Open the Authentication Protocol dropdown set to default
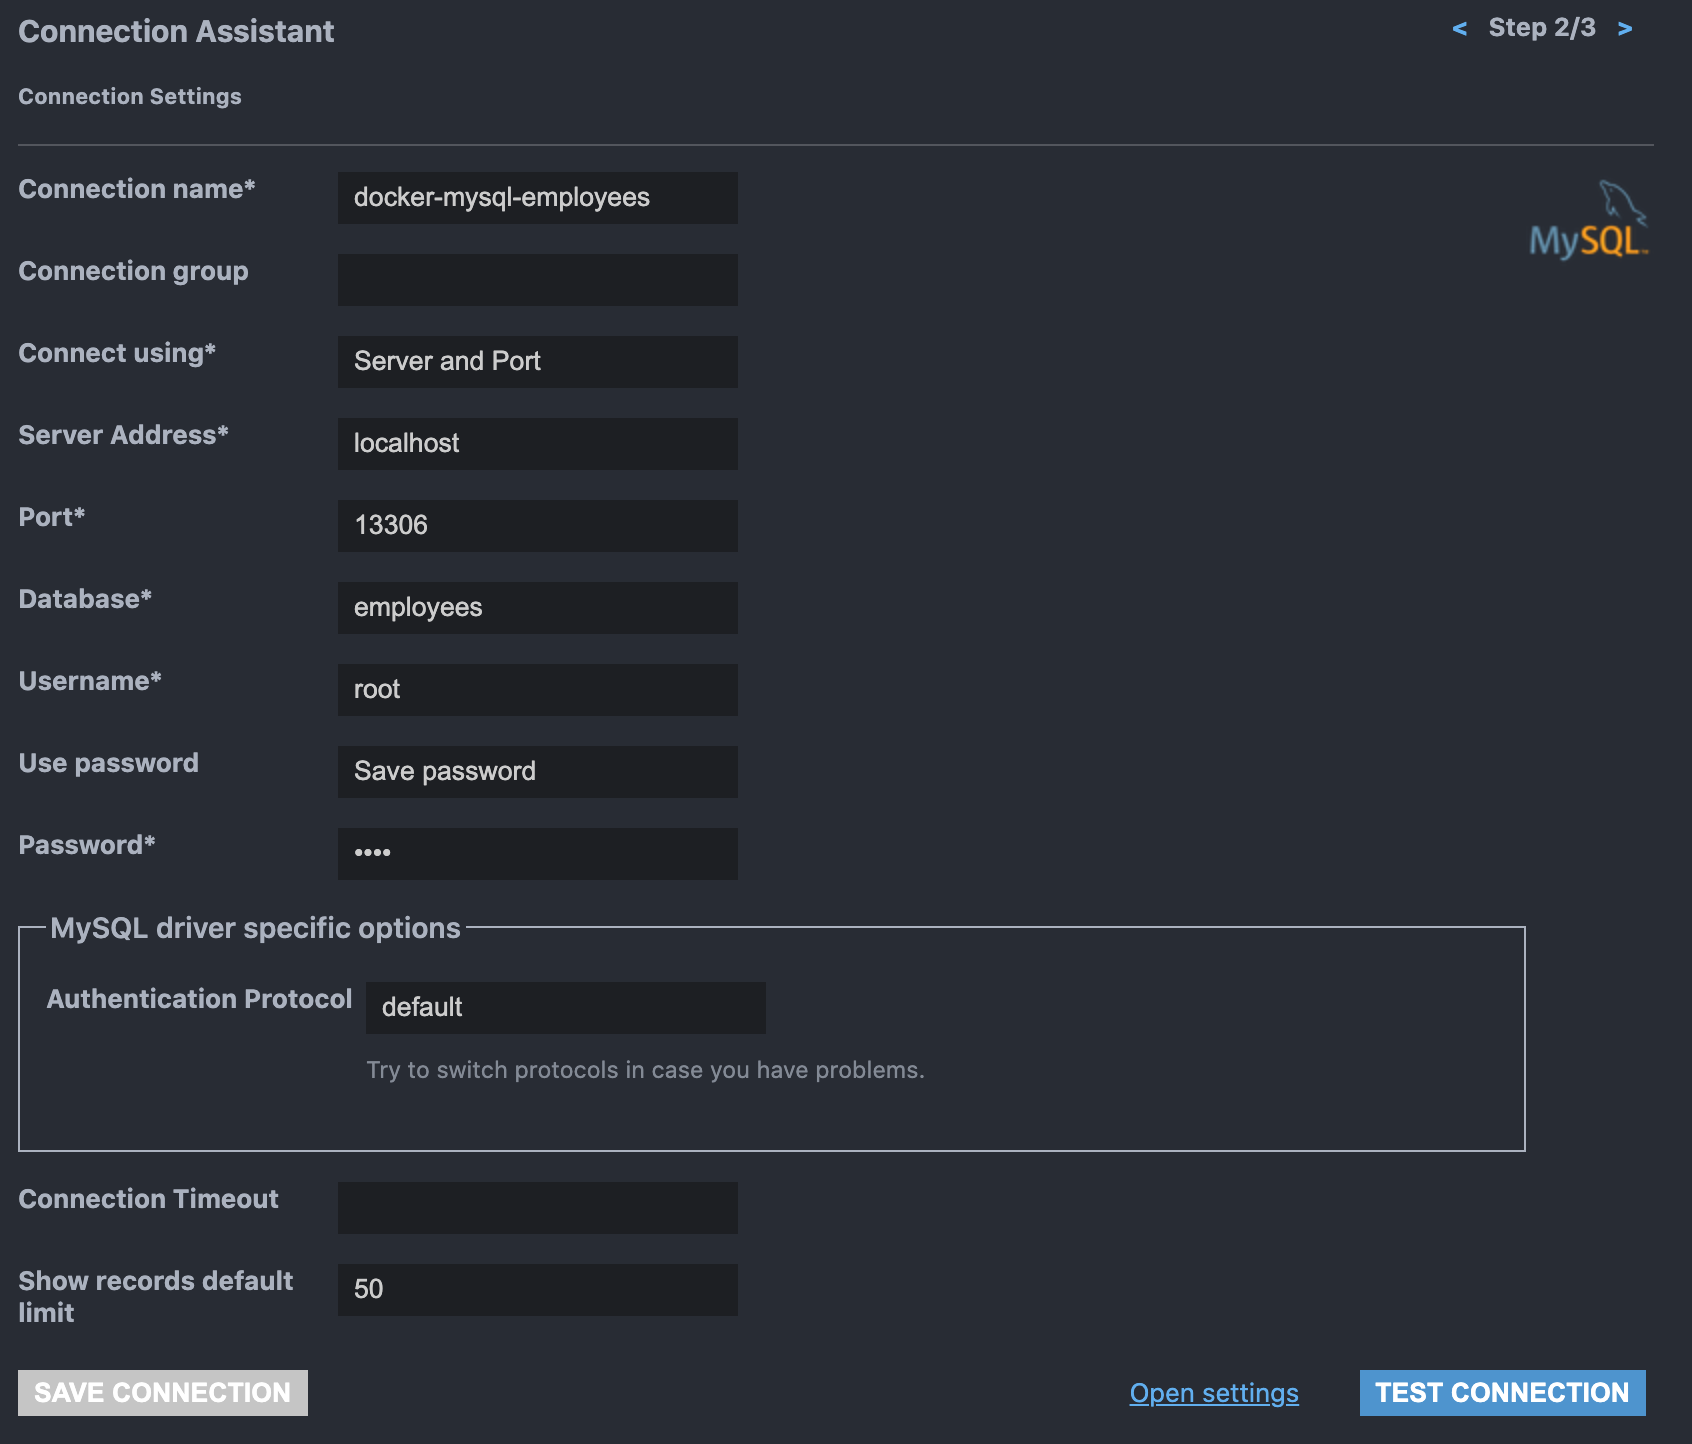The width and height of the screenshot is (1692, 1444). pyautogui.click(x=566, y=1007)
